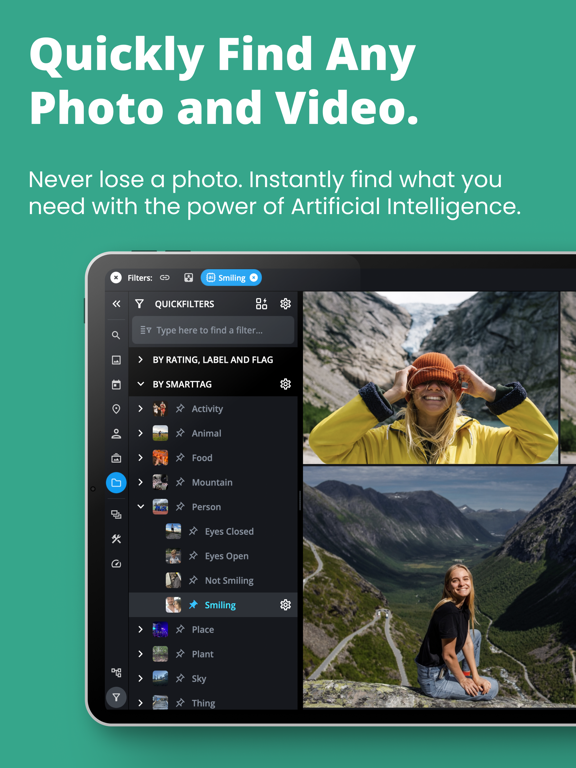Collapse the Person category chevron
The width and height of the screenshot is (576, 768).
(x=141, y=506)
